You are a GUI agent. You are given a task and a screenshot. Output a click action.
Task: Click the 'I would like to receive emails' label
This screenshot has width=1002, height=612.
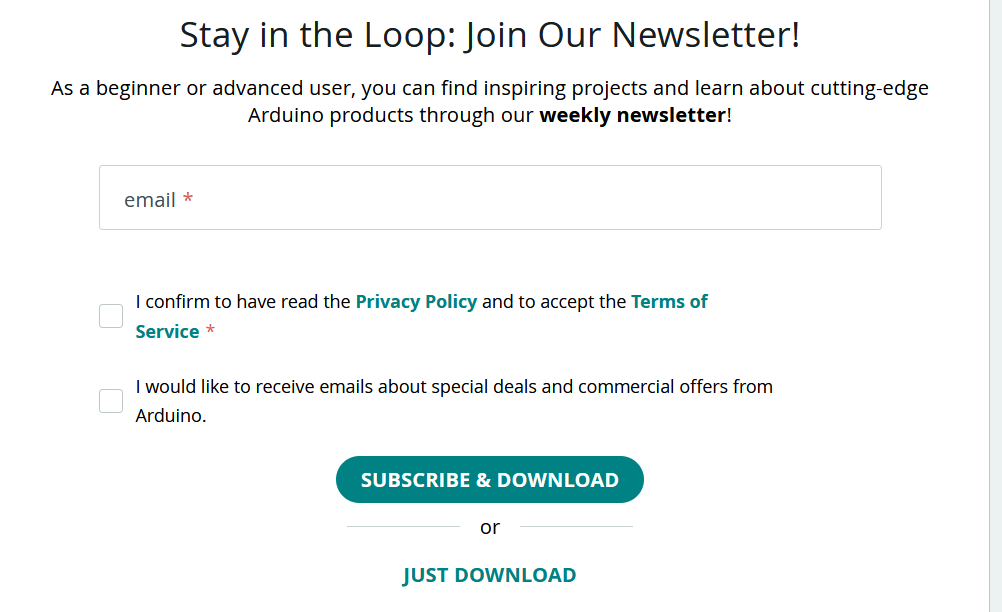(454, 387)
